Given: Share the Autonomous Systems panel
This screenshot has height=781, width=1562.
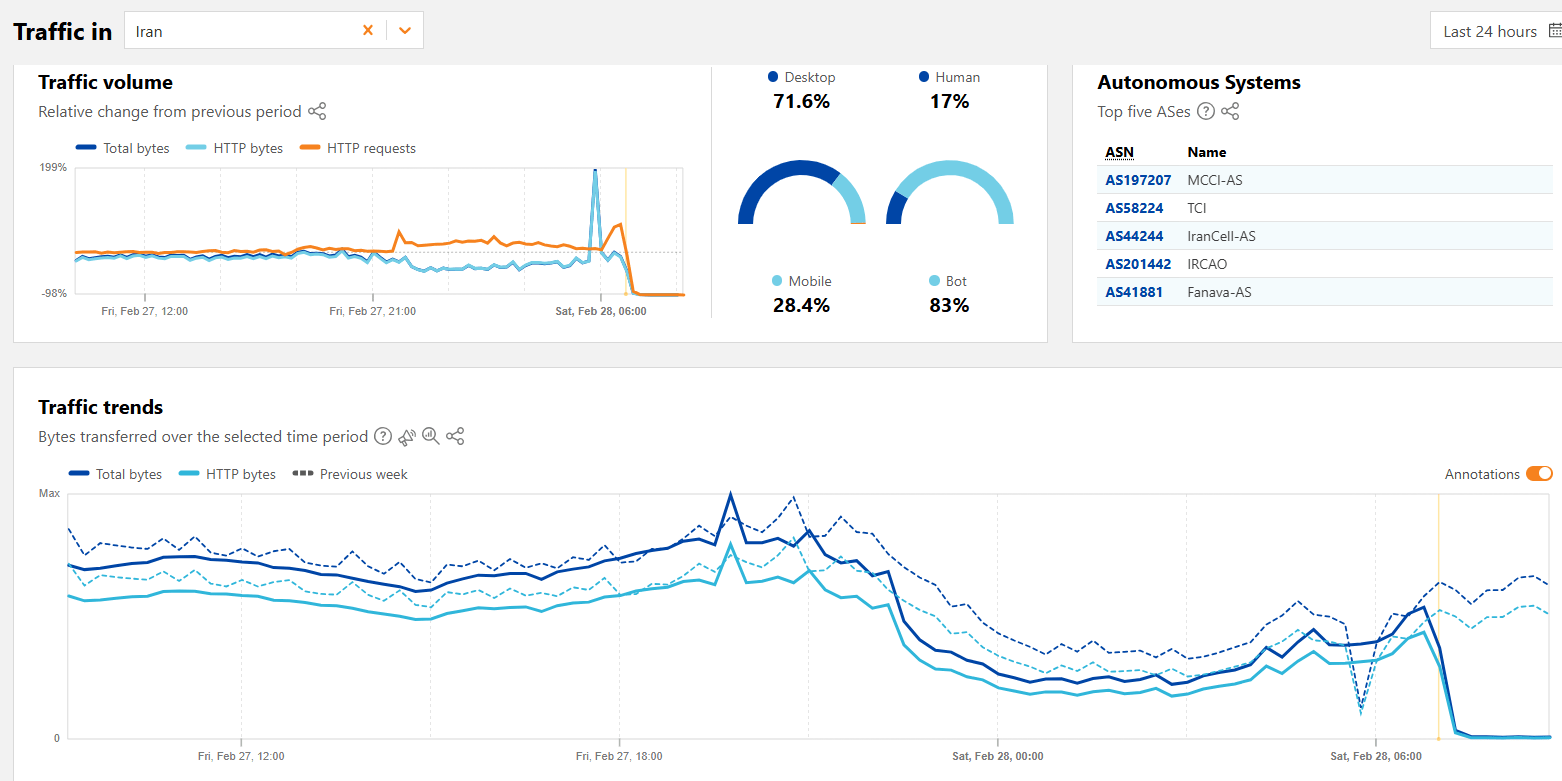Looking at the screenshot, I should coord(1230,111).
